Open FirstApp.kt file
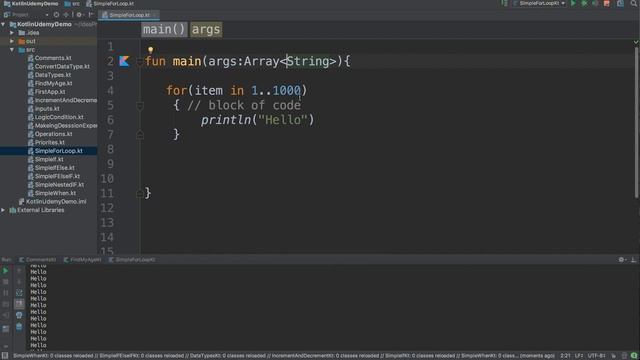 [x=46, y=92]
